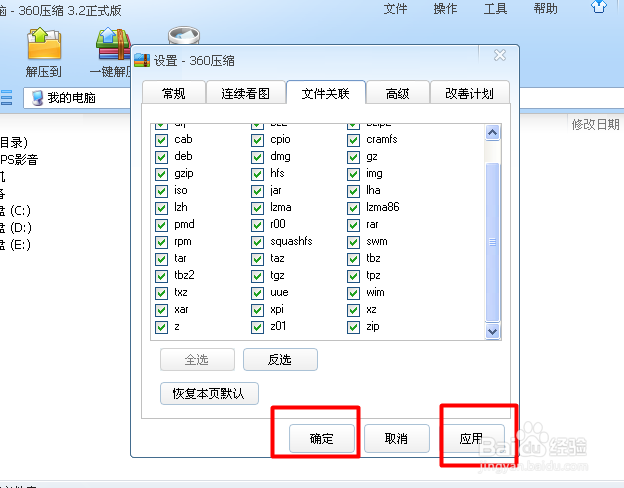Toggle the gzip checkbox
Screen dimensions: 624x488
[161, 174]
